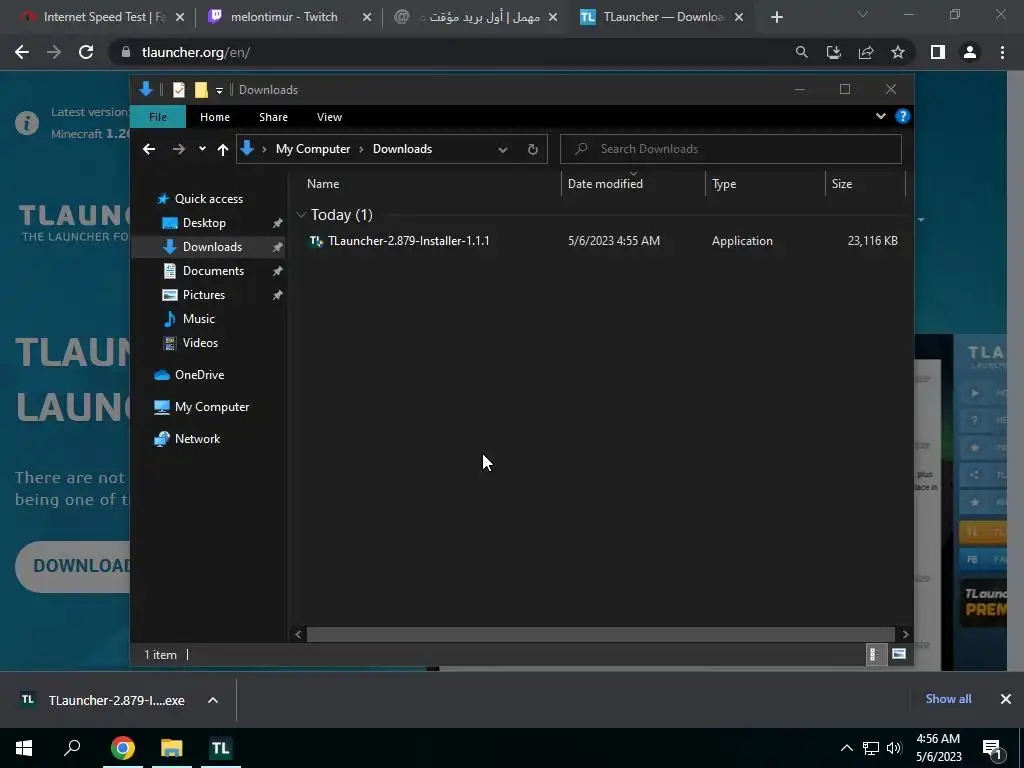Screen dimensions: 1024x768
Task: Switch to the Home ribbon tab
Action: click(215, 117)
